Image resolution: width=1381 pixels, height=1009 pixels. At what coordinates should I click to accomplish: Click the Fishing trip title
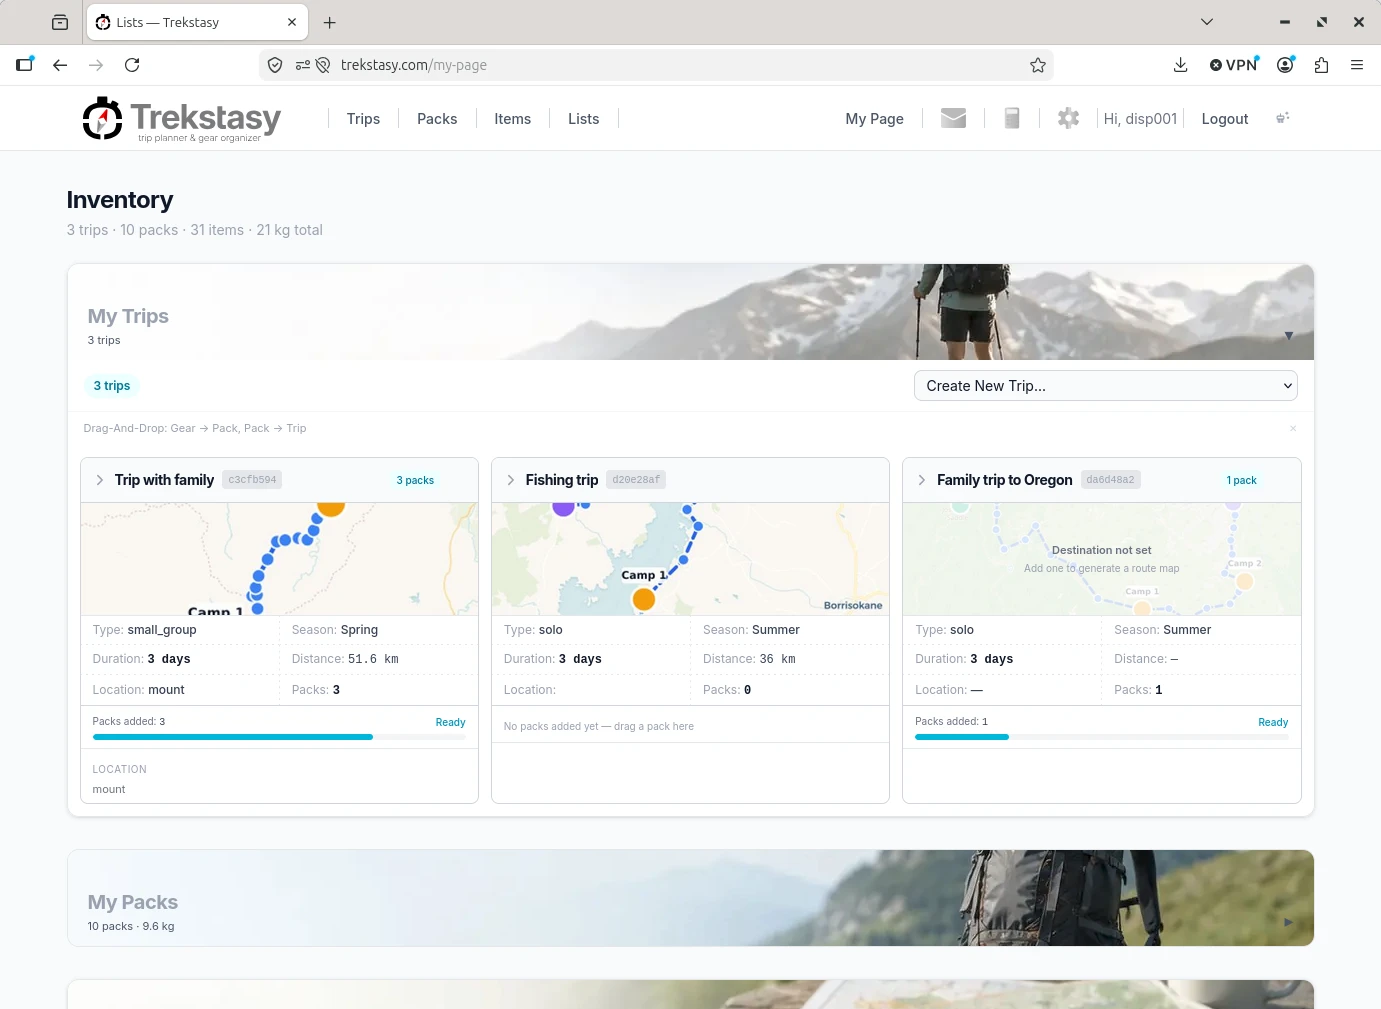point(562,480)
